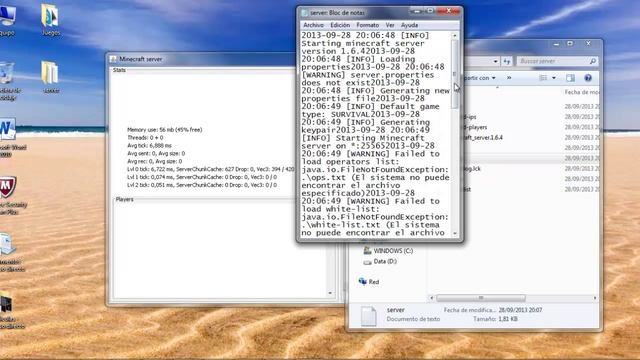The height and width of the screenshot is (360, 640).
Task: Click the Fecha de modificación column header
Action: 582,92
